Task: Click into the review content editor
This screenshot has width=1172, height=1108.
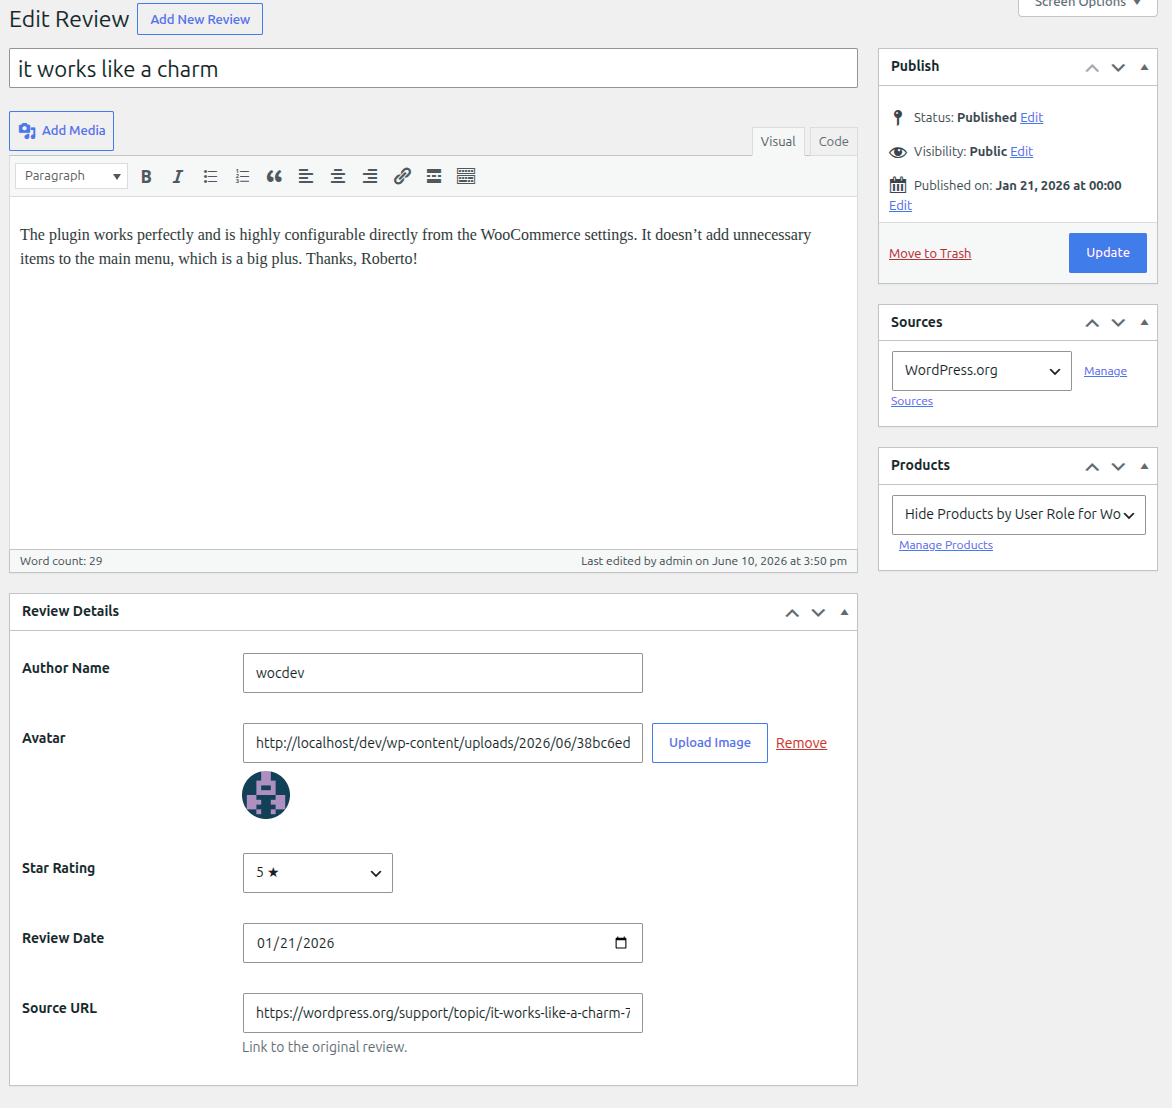Action: (x=434, y=374)
